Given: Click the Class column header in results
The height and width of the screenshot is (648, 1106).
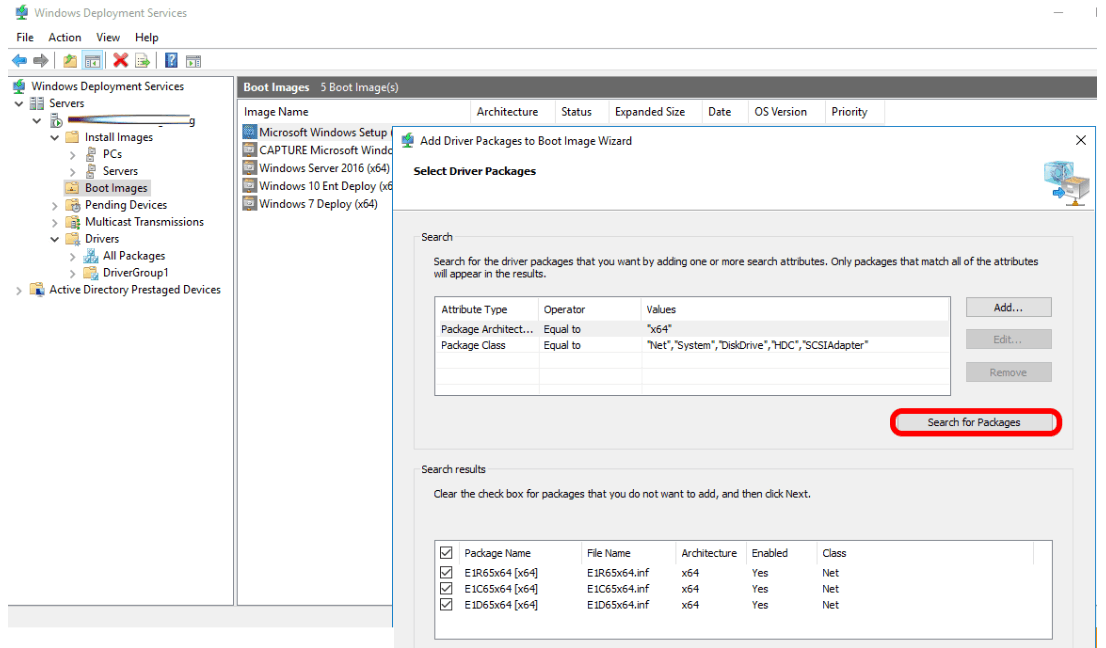Looking at the screenshot, I should pyautogui.click(x=924, y=553).
